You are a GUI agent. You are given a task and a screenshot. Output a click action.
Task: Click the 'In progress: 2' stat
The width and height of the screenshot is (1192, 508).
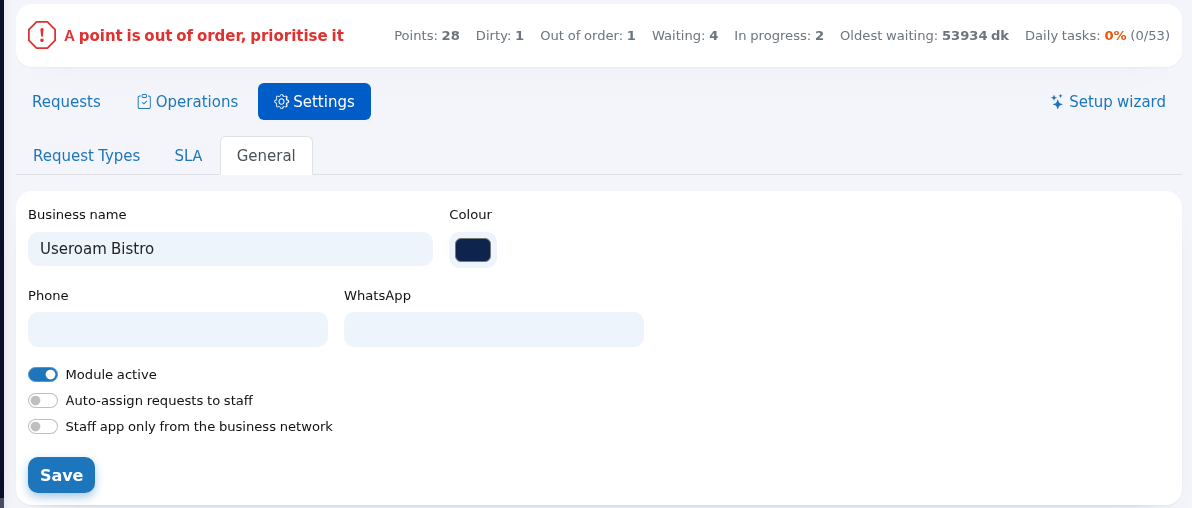(x=778, y=36)
